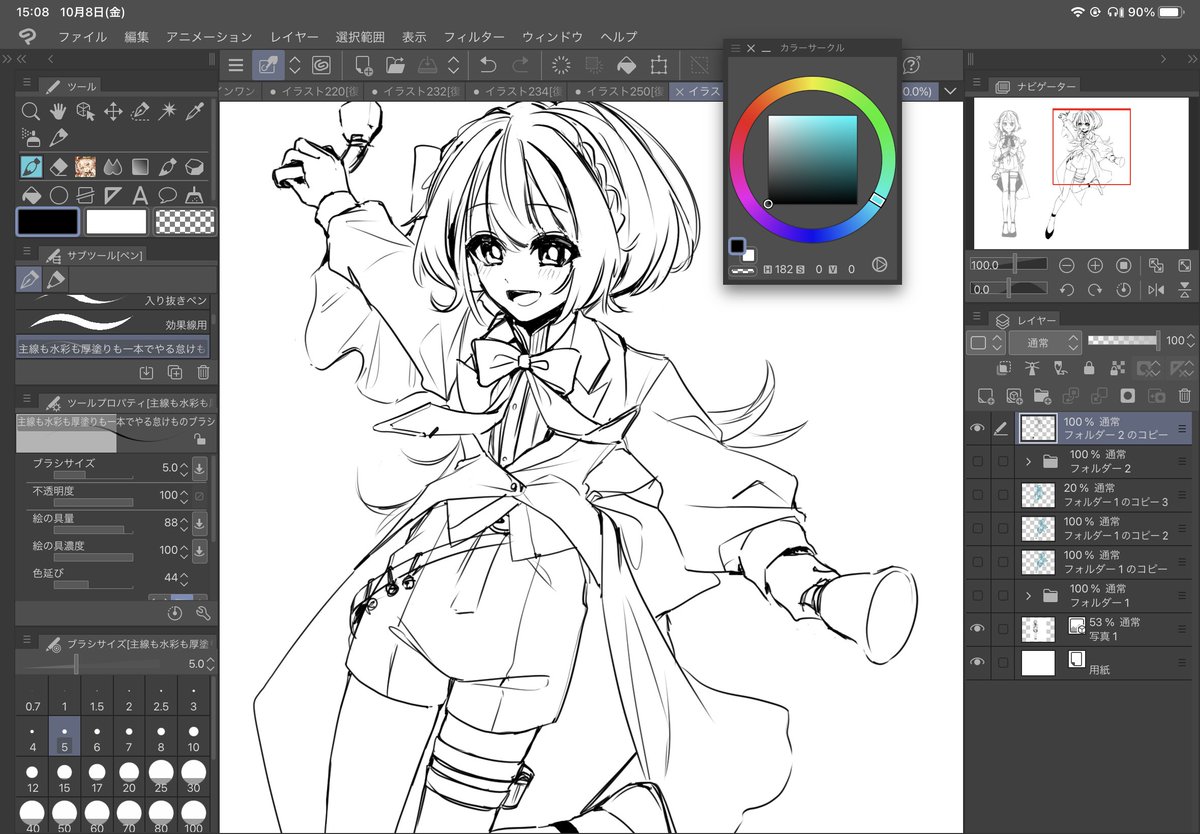Open layer palette color dropdown

point(985,342)
